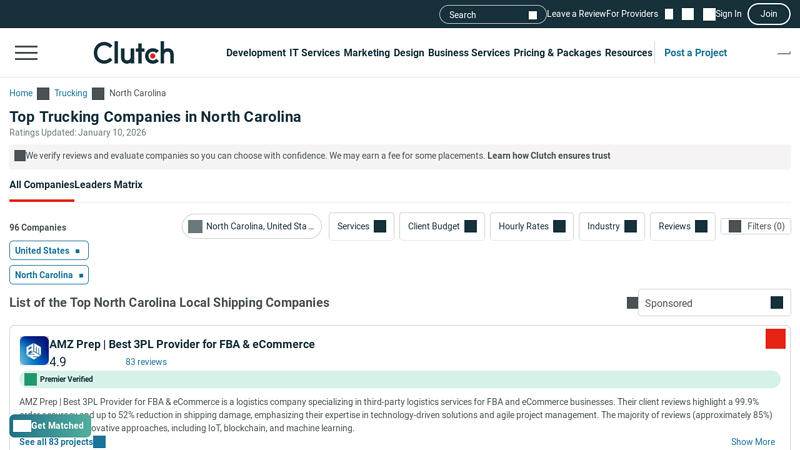This screenshot has height=450, width=800.
Task: Click Show More on AMZ Prep description
Action: [753, 442]
